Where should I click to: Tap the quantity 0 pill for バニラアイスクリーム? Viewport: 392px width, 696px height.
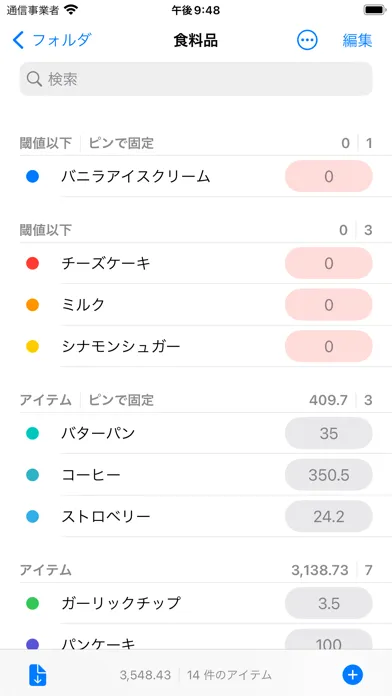(x=329, y=176)
